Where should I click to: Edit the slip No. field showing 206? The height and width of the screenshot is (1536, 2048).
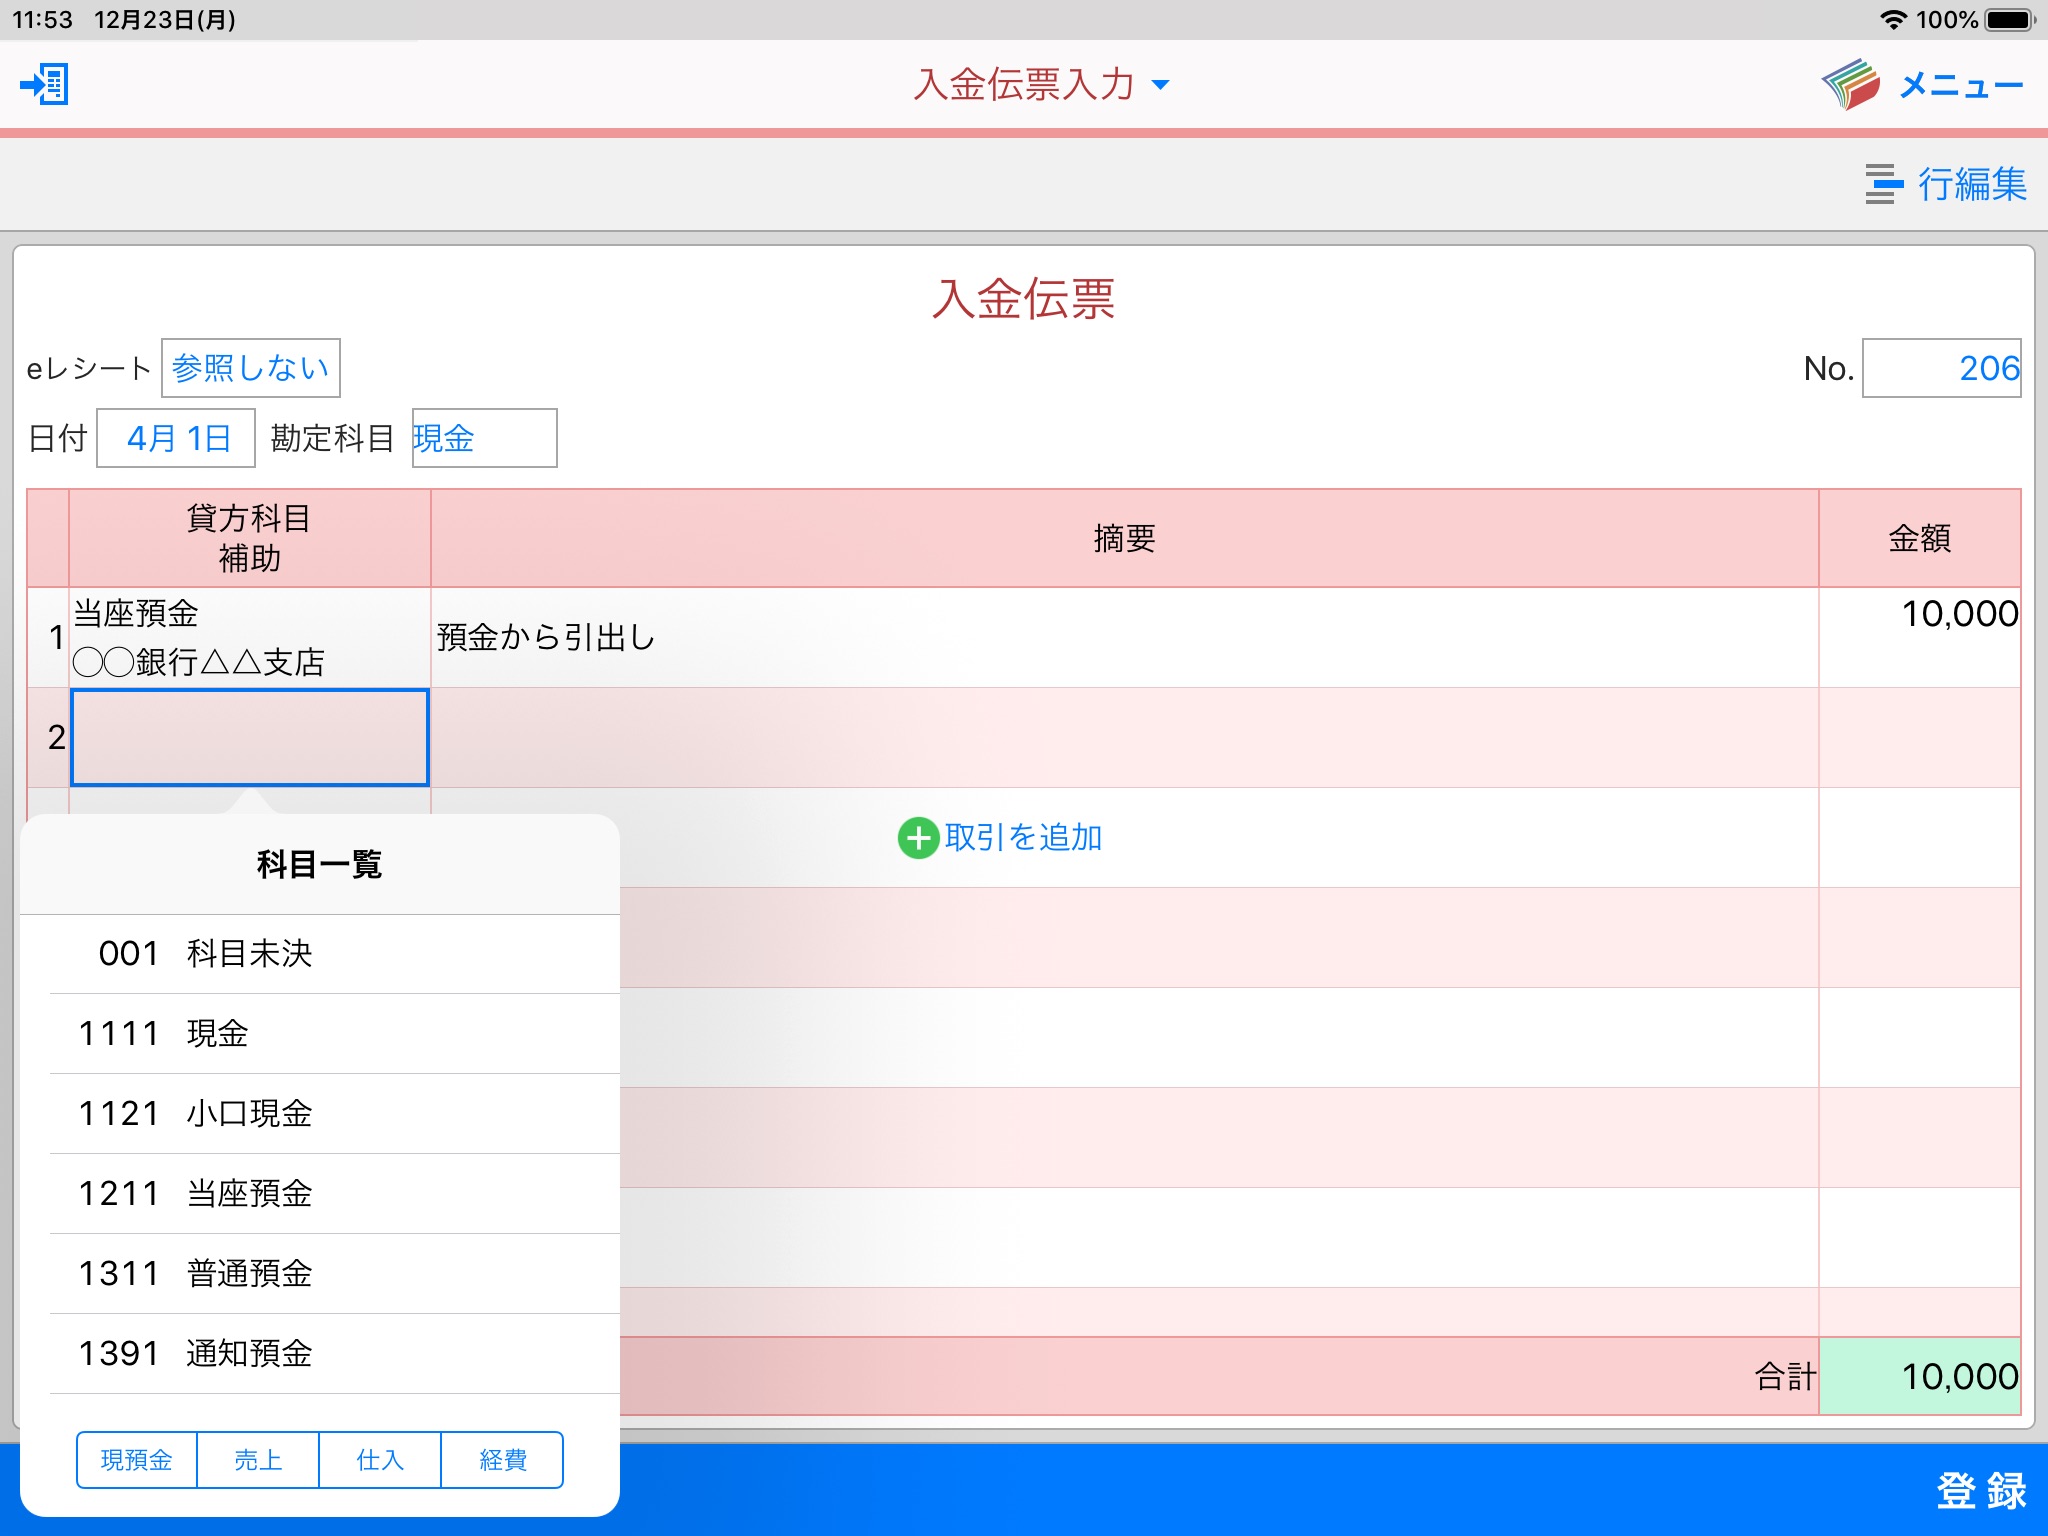[x=1941, y=368]
